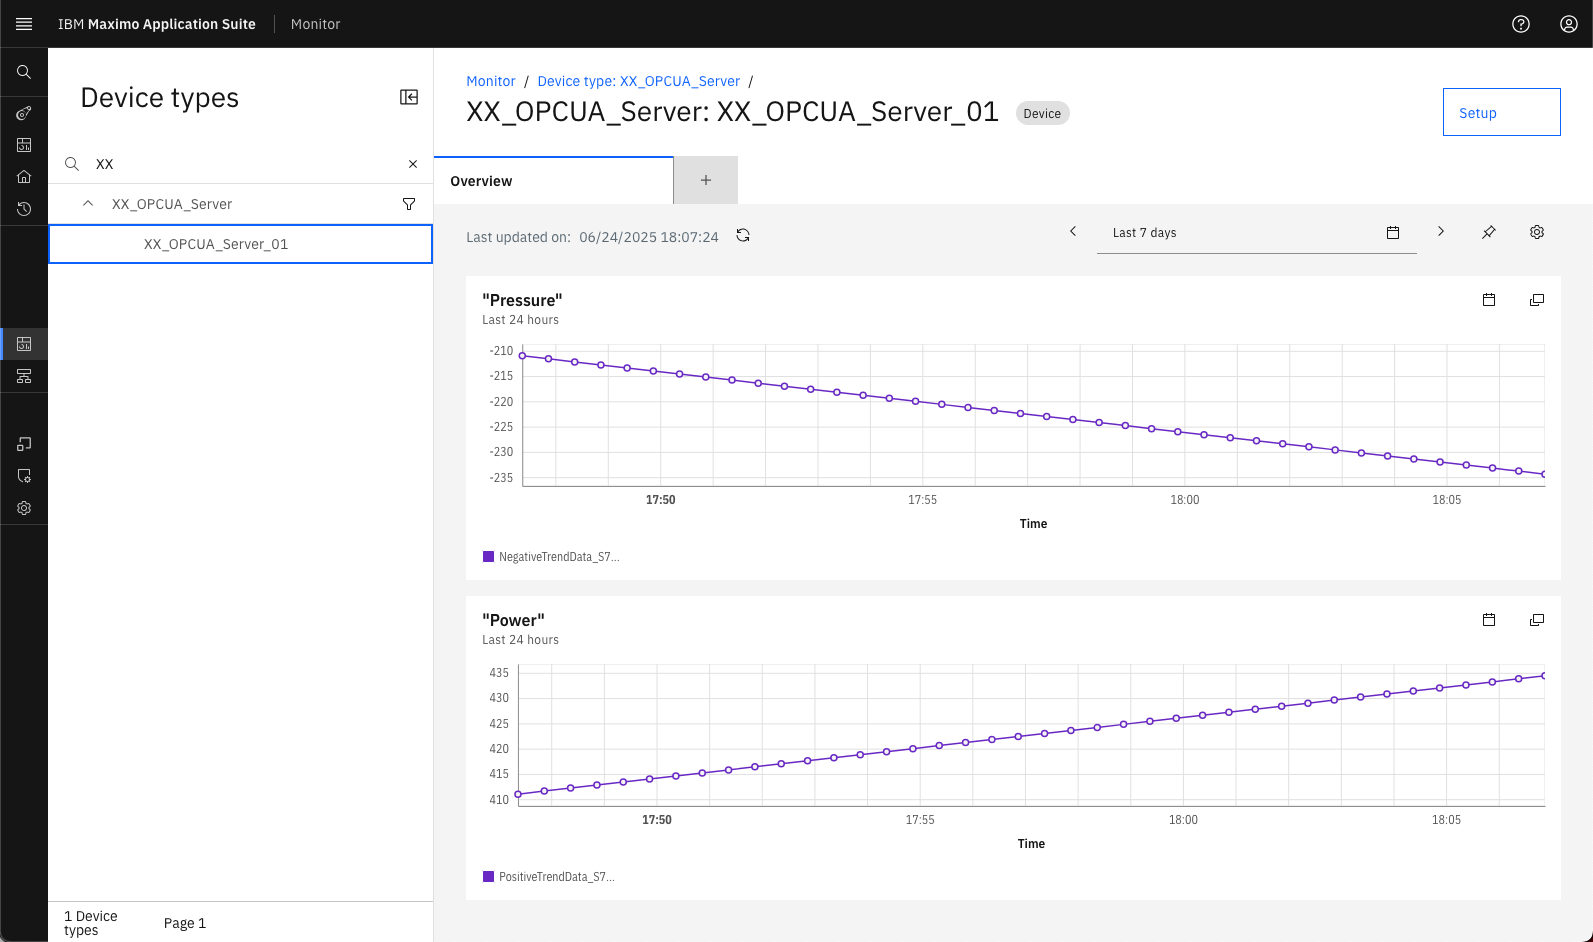
Task: Select the highlighted dashboard icon in sidebar
Action: 24,344
